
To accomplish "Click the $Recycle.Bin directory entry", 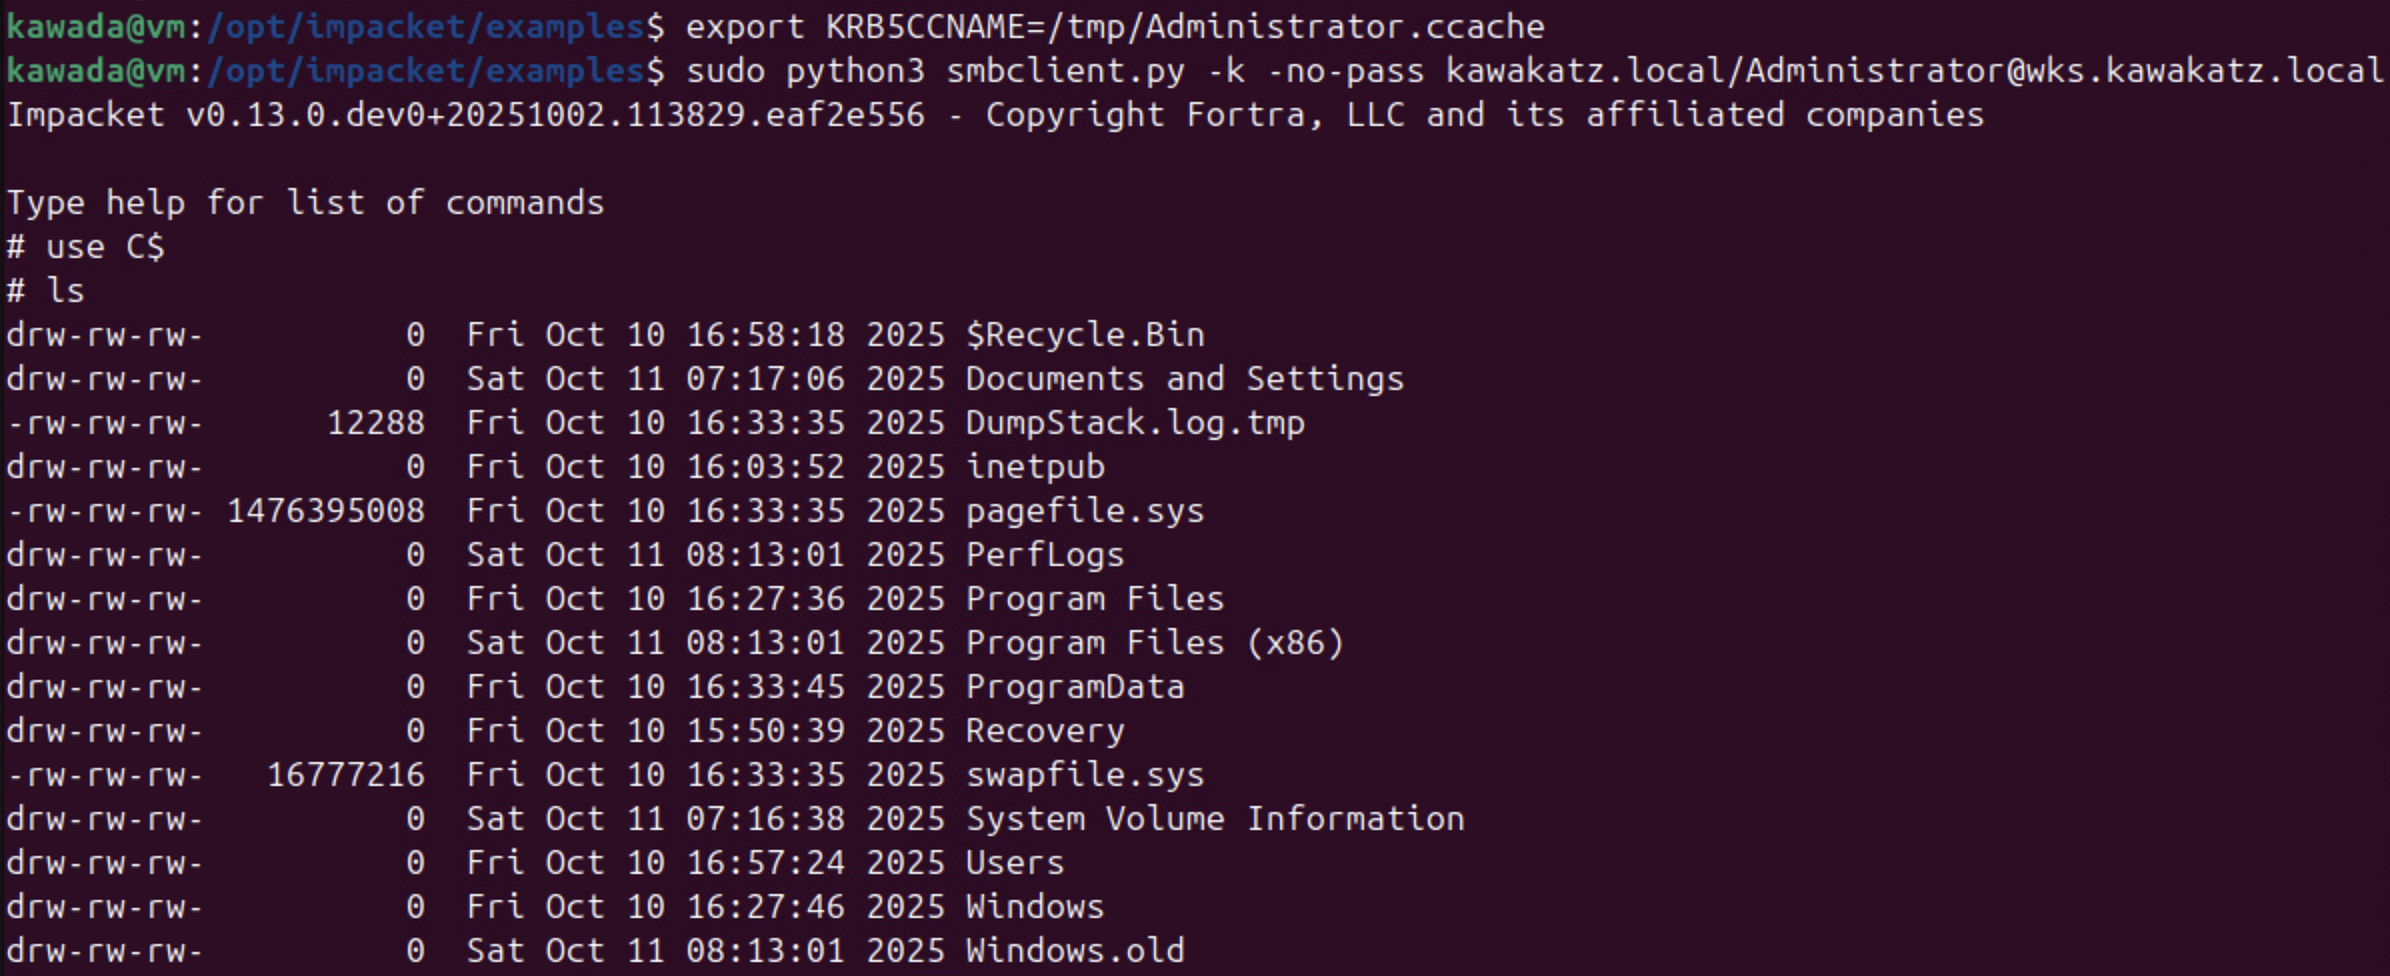I will tap(1084, 335).
